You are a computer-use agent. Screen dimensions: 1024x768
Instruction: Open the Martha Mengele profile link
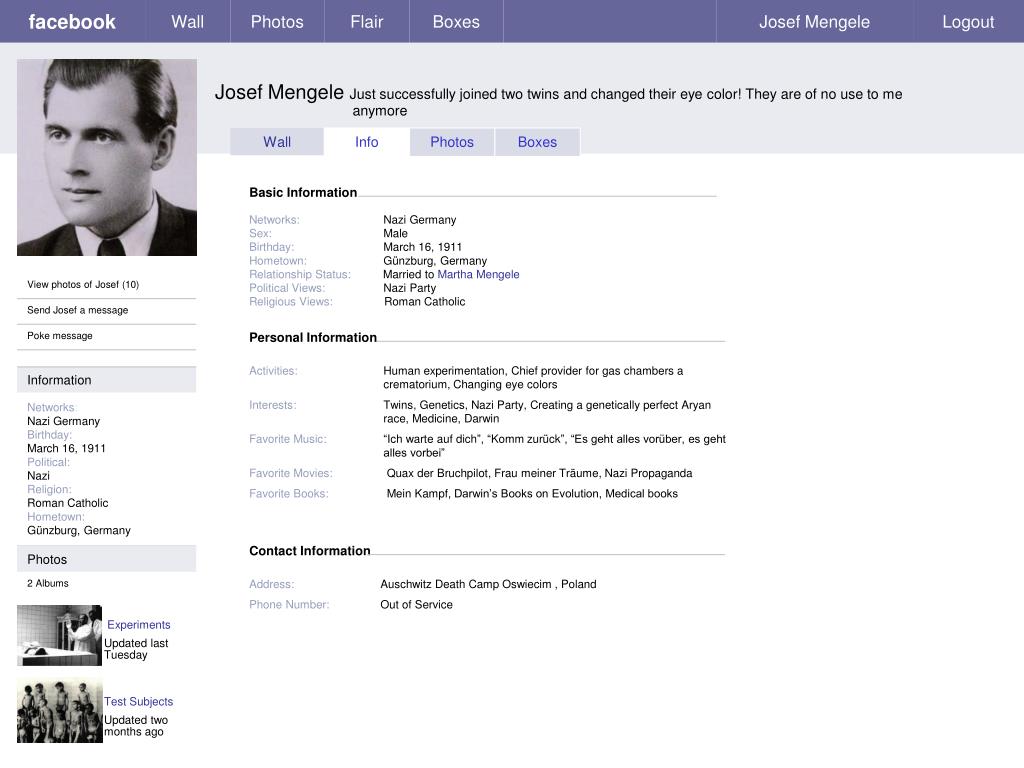click(x=478, y=274)
